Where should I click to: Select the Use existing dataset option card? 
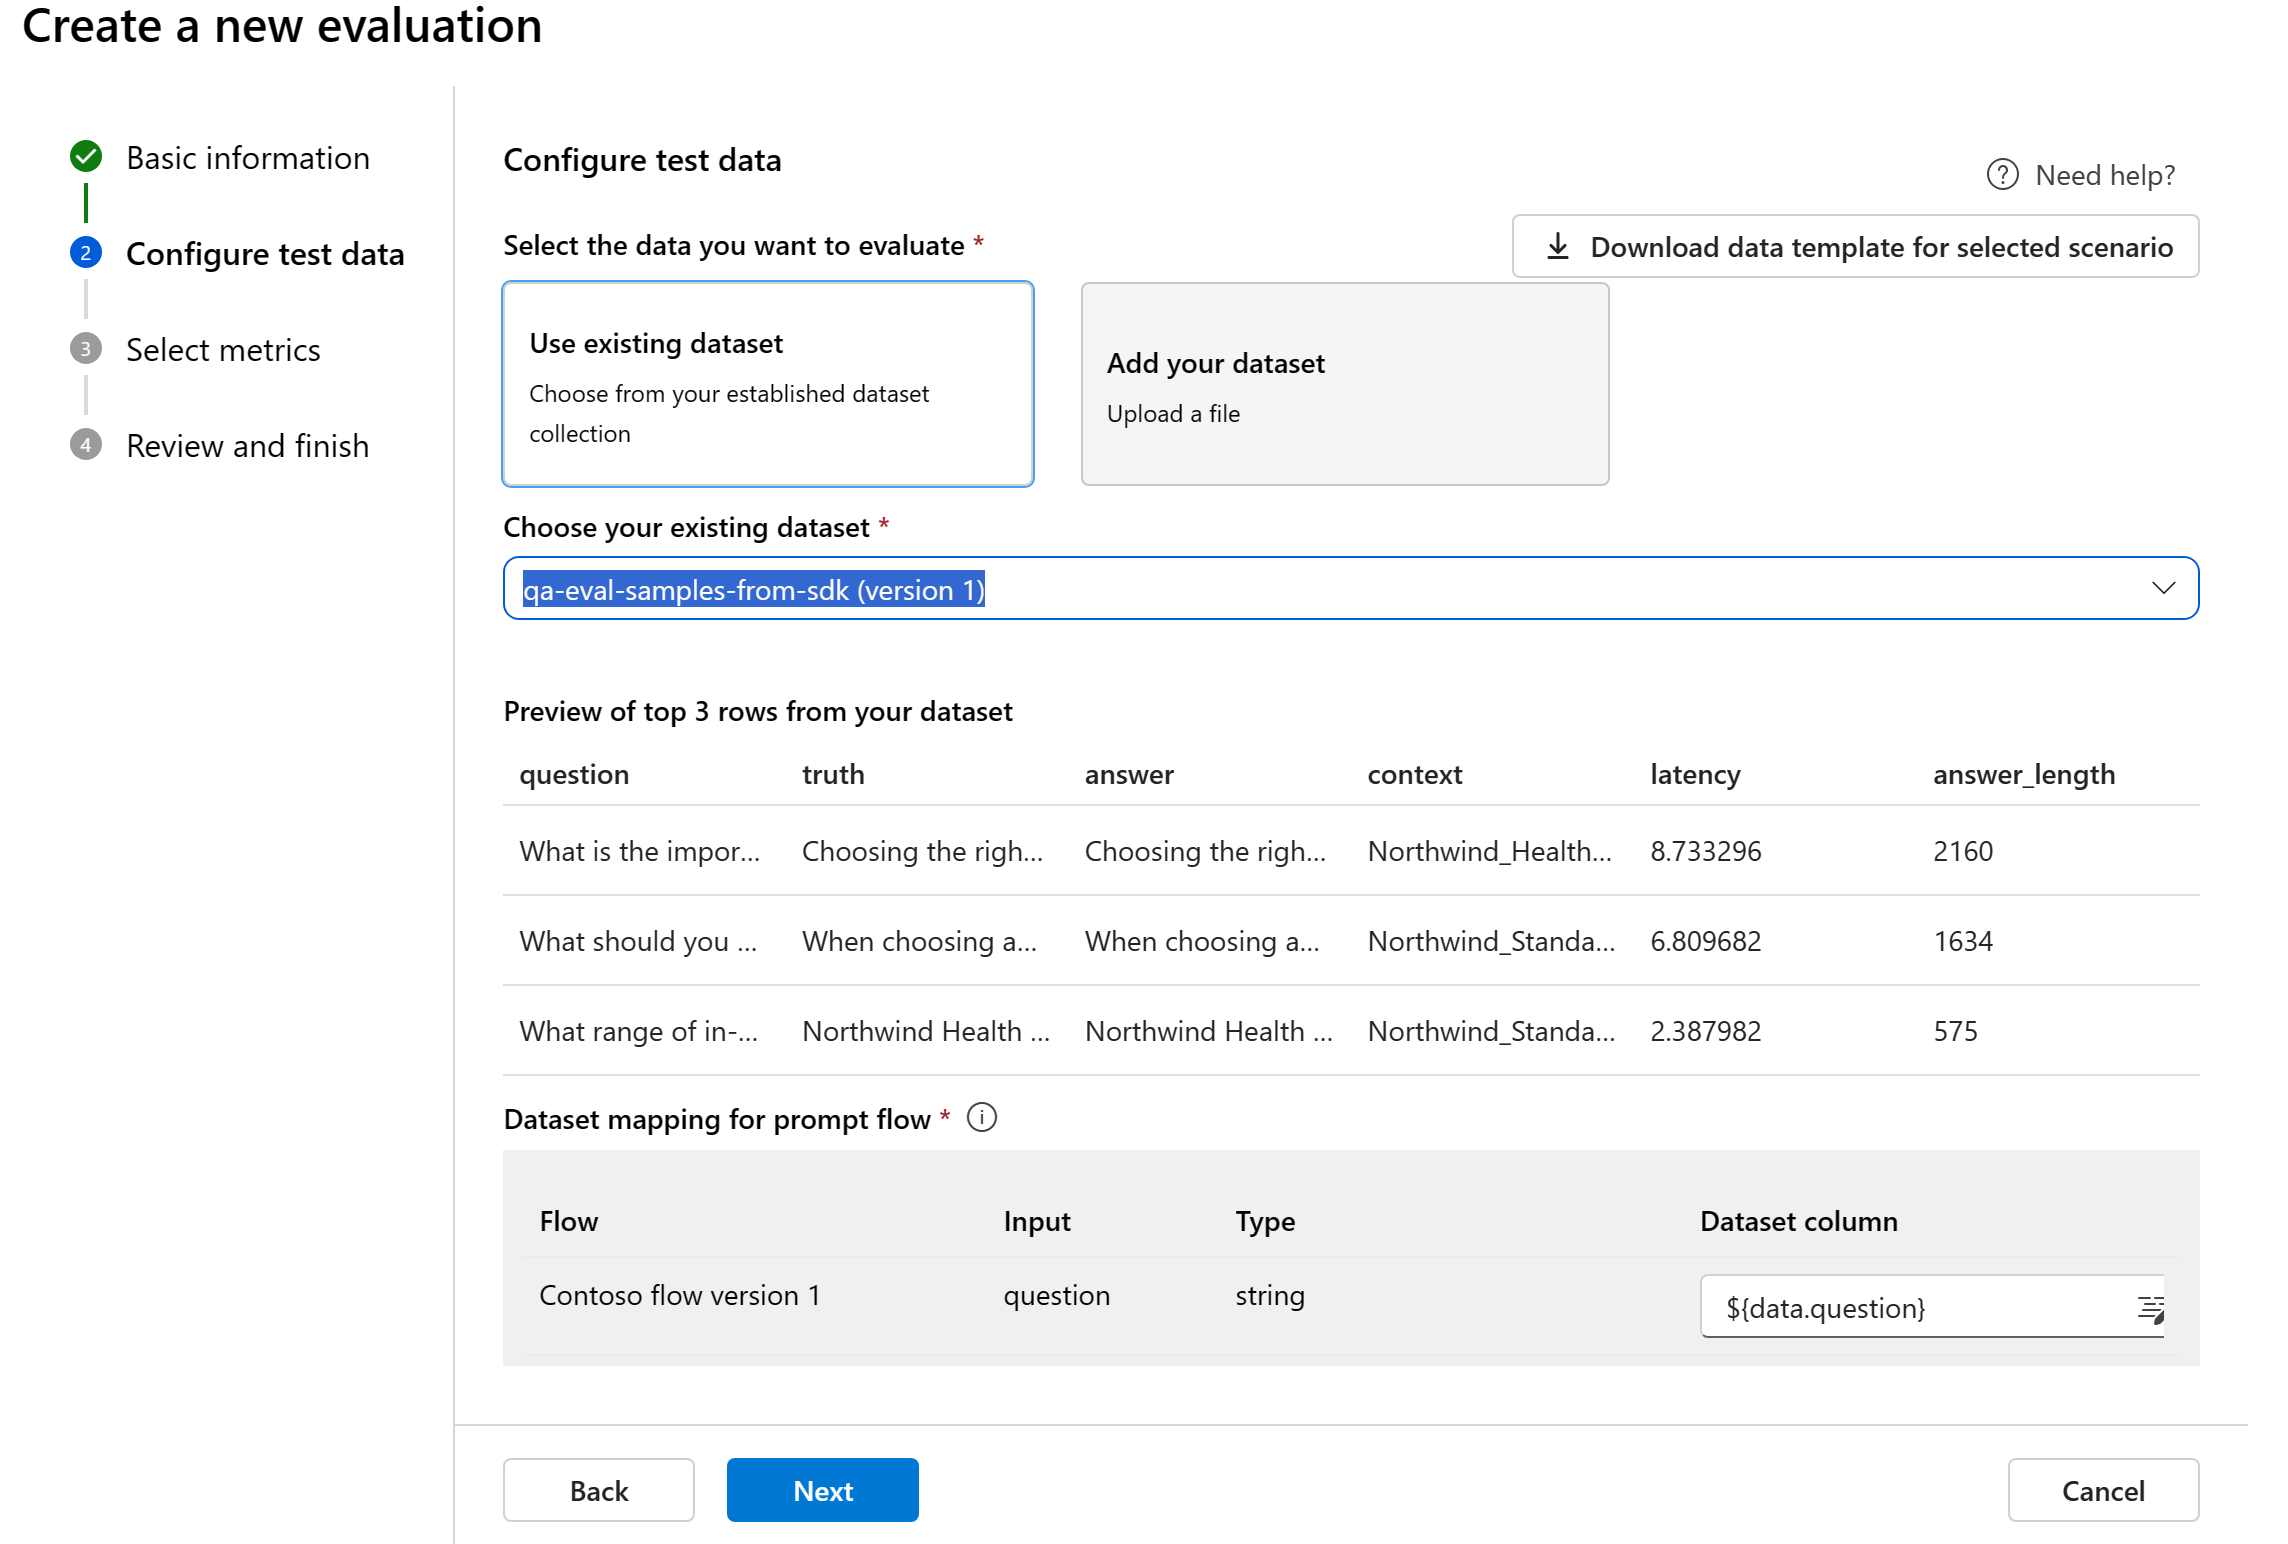tap(767, 385)
